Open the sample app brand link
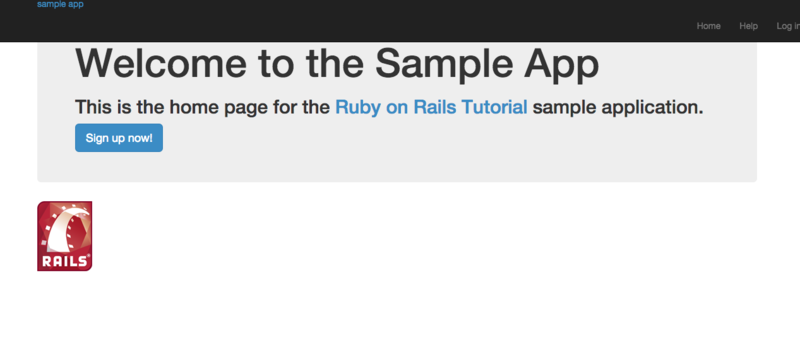This screenshot has height=362, width=800. tap(60, 5)
